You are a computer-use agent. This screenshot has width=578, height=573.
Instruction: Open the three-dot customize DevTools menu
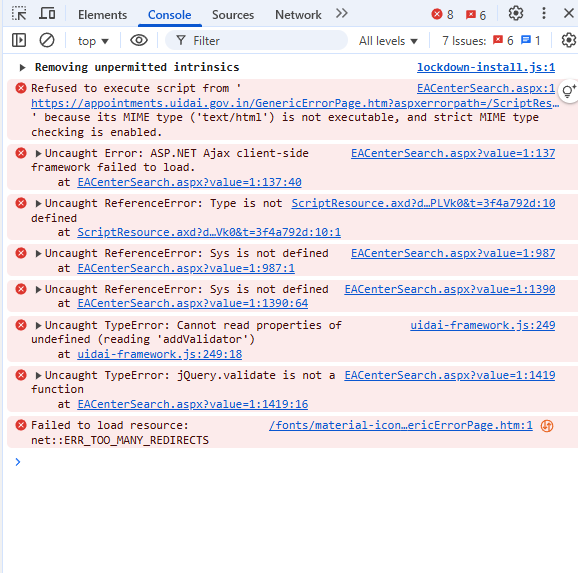point(544,13)
